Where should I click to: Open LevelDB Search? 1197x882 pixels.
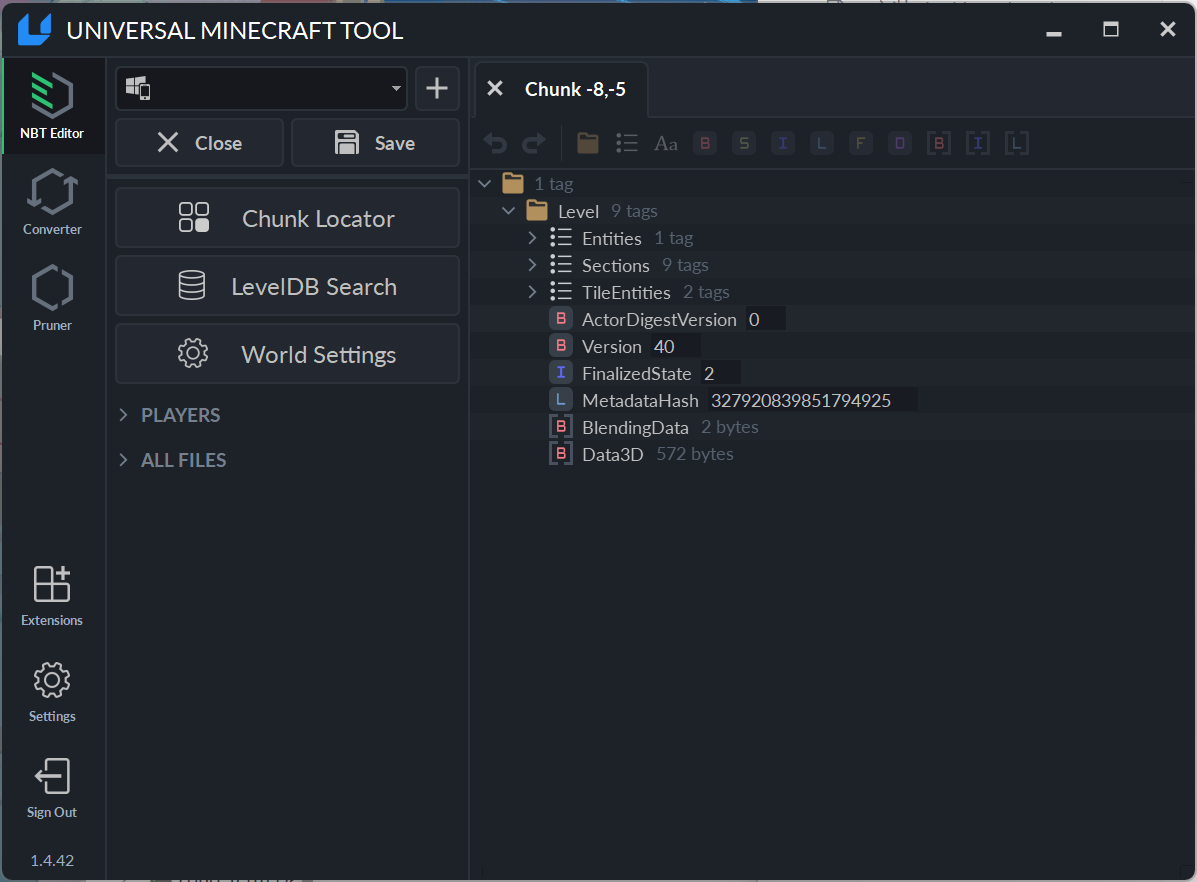[287, 286]
